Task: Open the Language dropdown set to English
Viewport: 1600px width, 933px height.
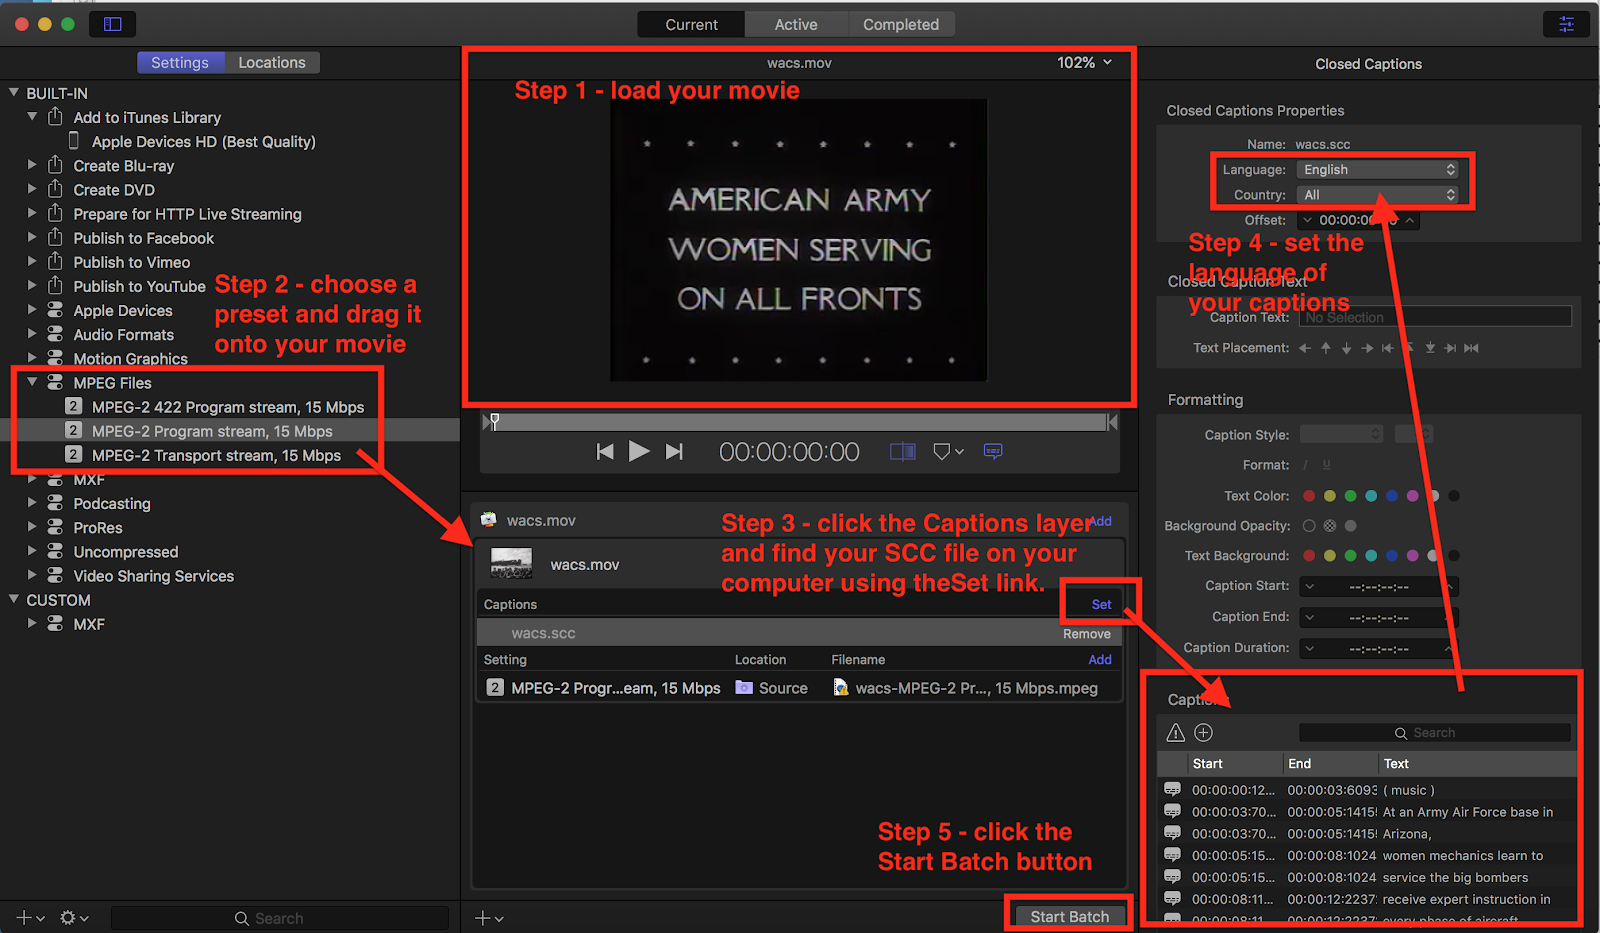Action: click(1378, 170)
